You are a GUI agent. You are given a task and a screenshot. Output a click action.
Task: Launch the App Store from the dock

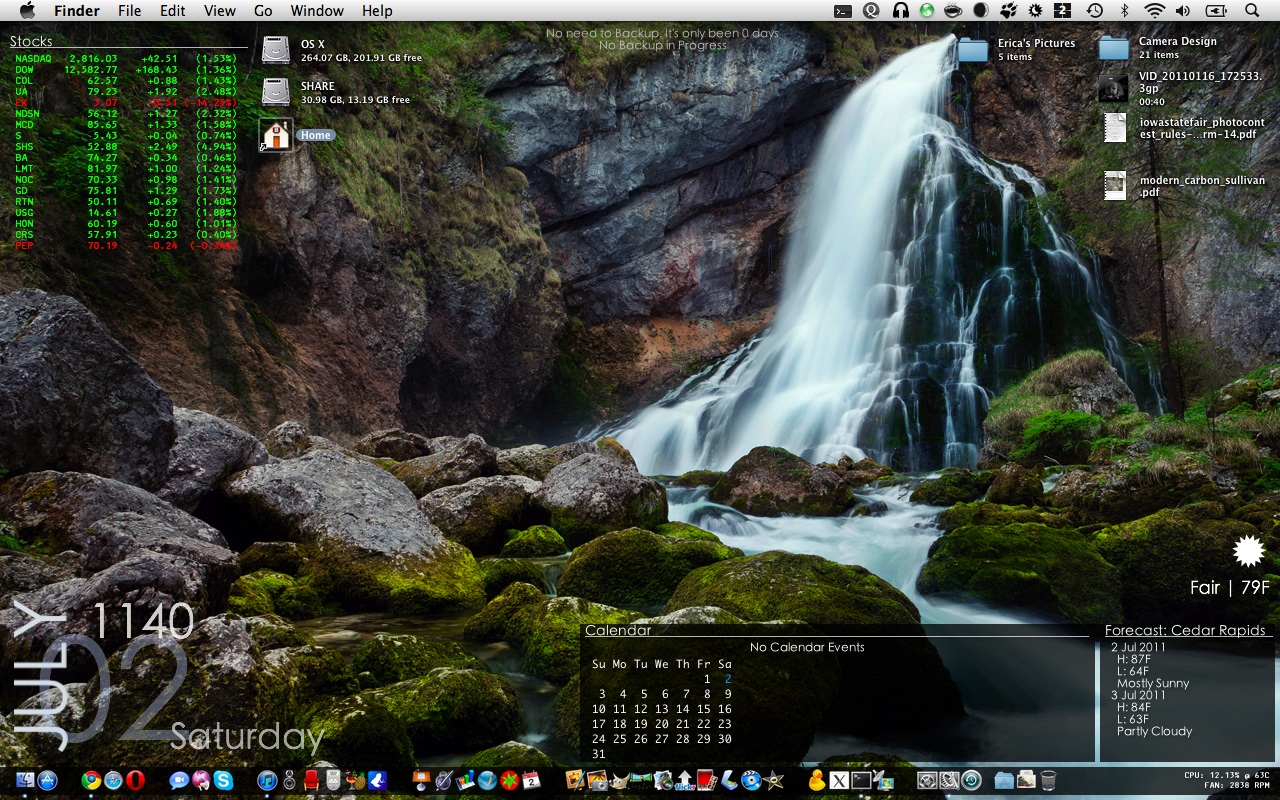click(47, 781)
